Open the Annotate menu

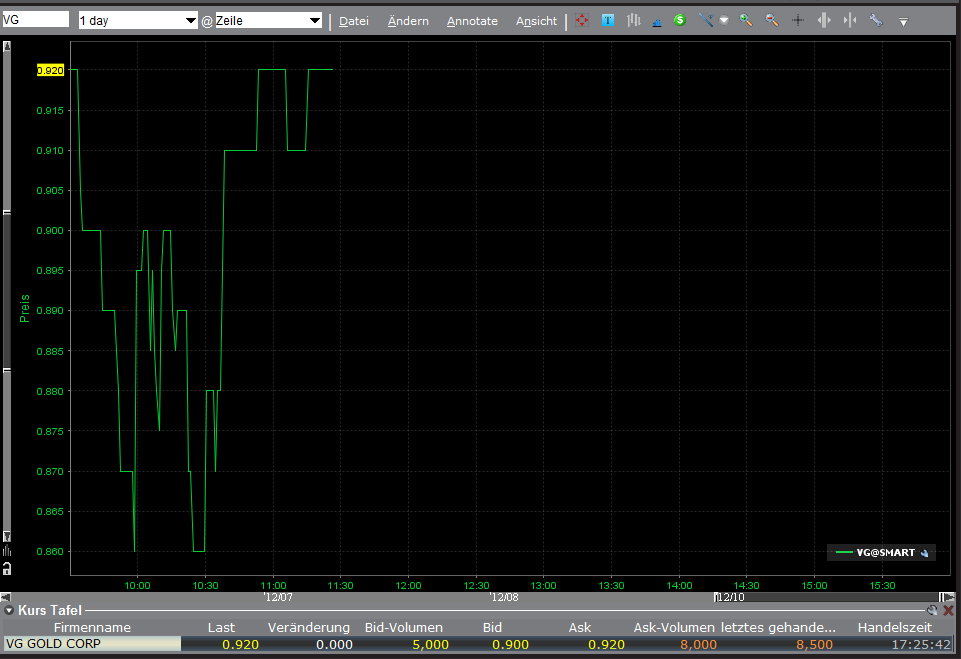tap(472, 21)
